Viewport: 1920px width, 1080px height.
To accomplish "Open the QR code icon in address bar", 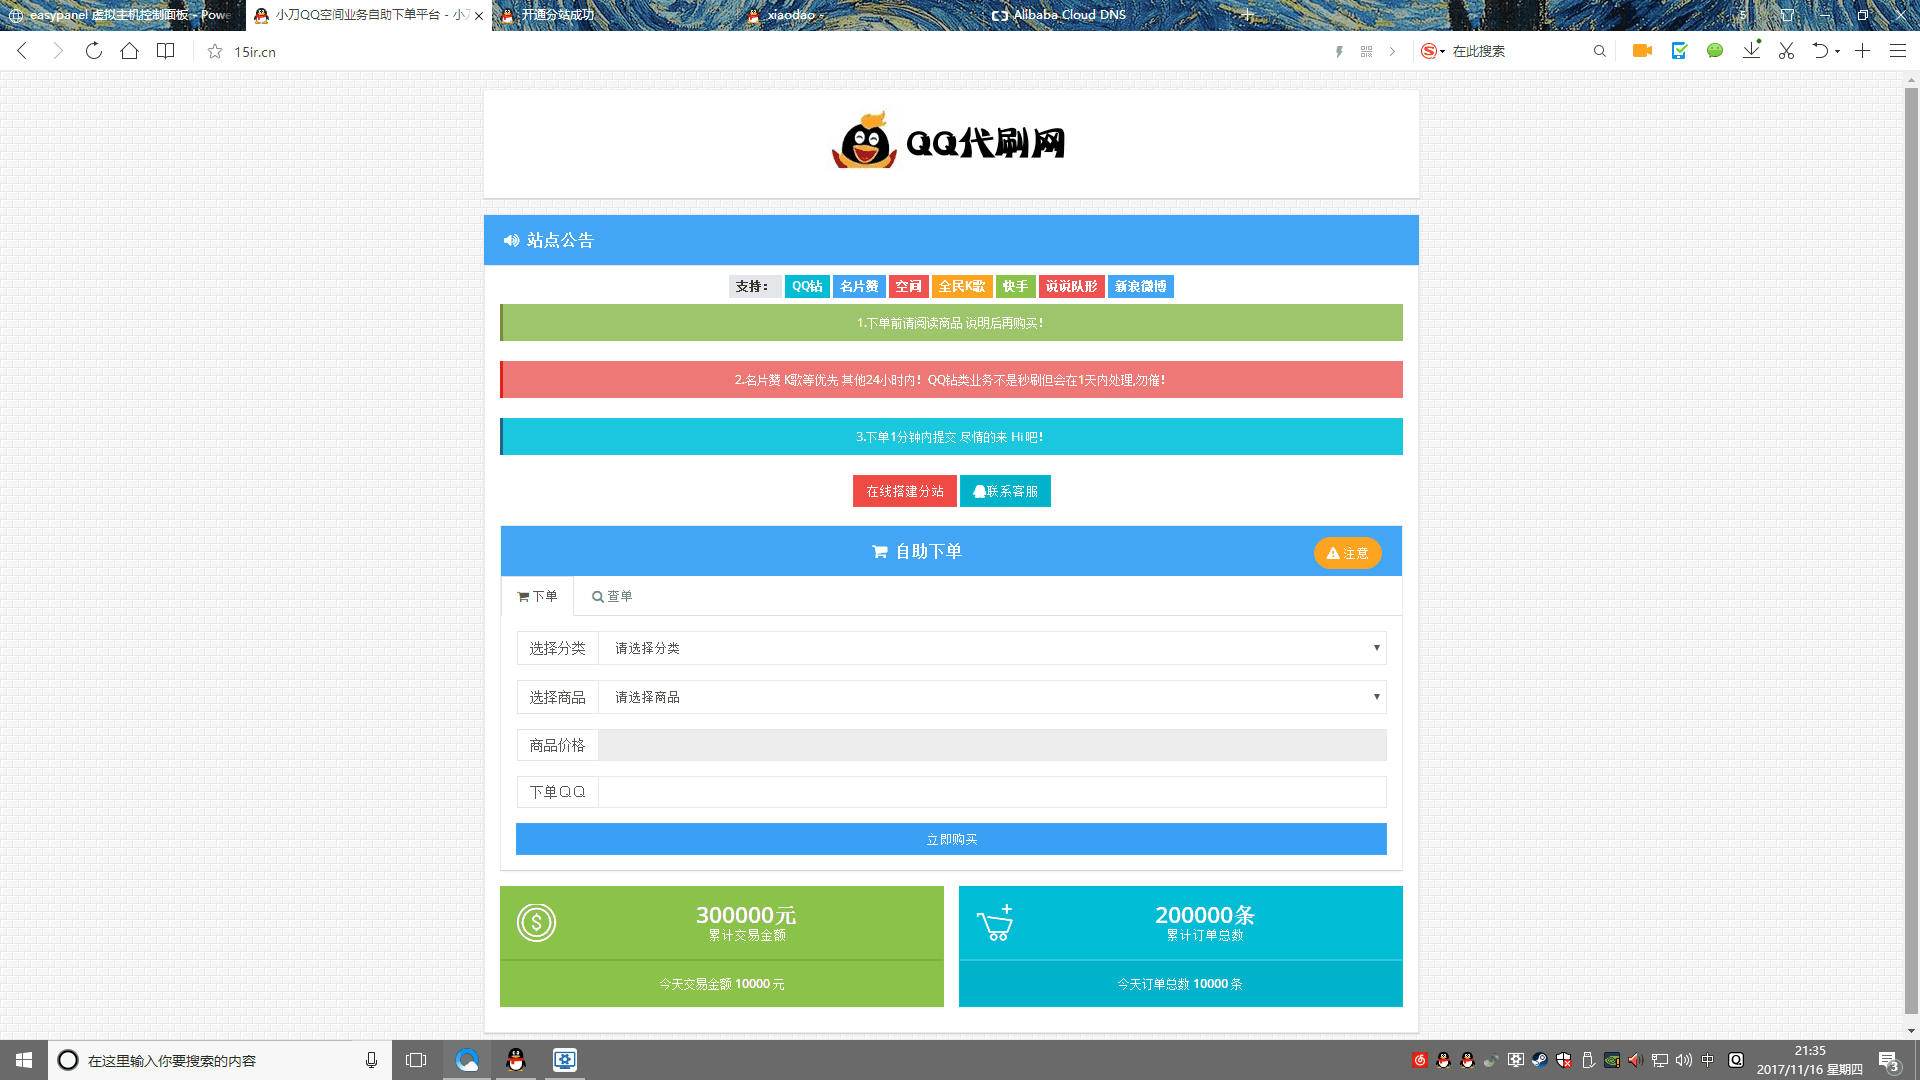I will point(1366,51).
